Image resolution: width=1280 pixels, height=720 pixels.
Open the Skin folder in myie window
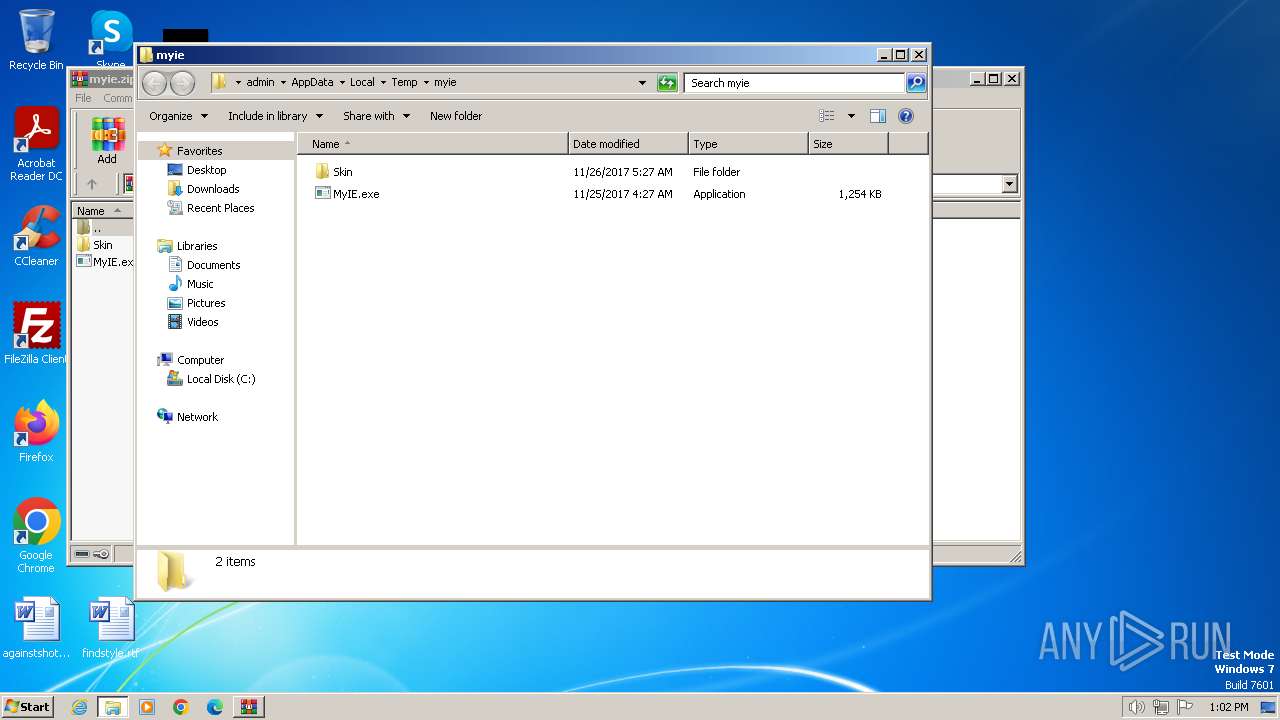pos(342,172)
